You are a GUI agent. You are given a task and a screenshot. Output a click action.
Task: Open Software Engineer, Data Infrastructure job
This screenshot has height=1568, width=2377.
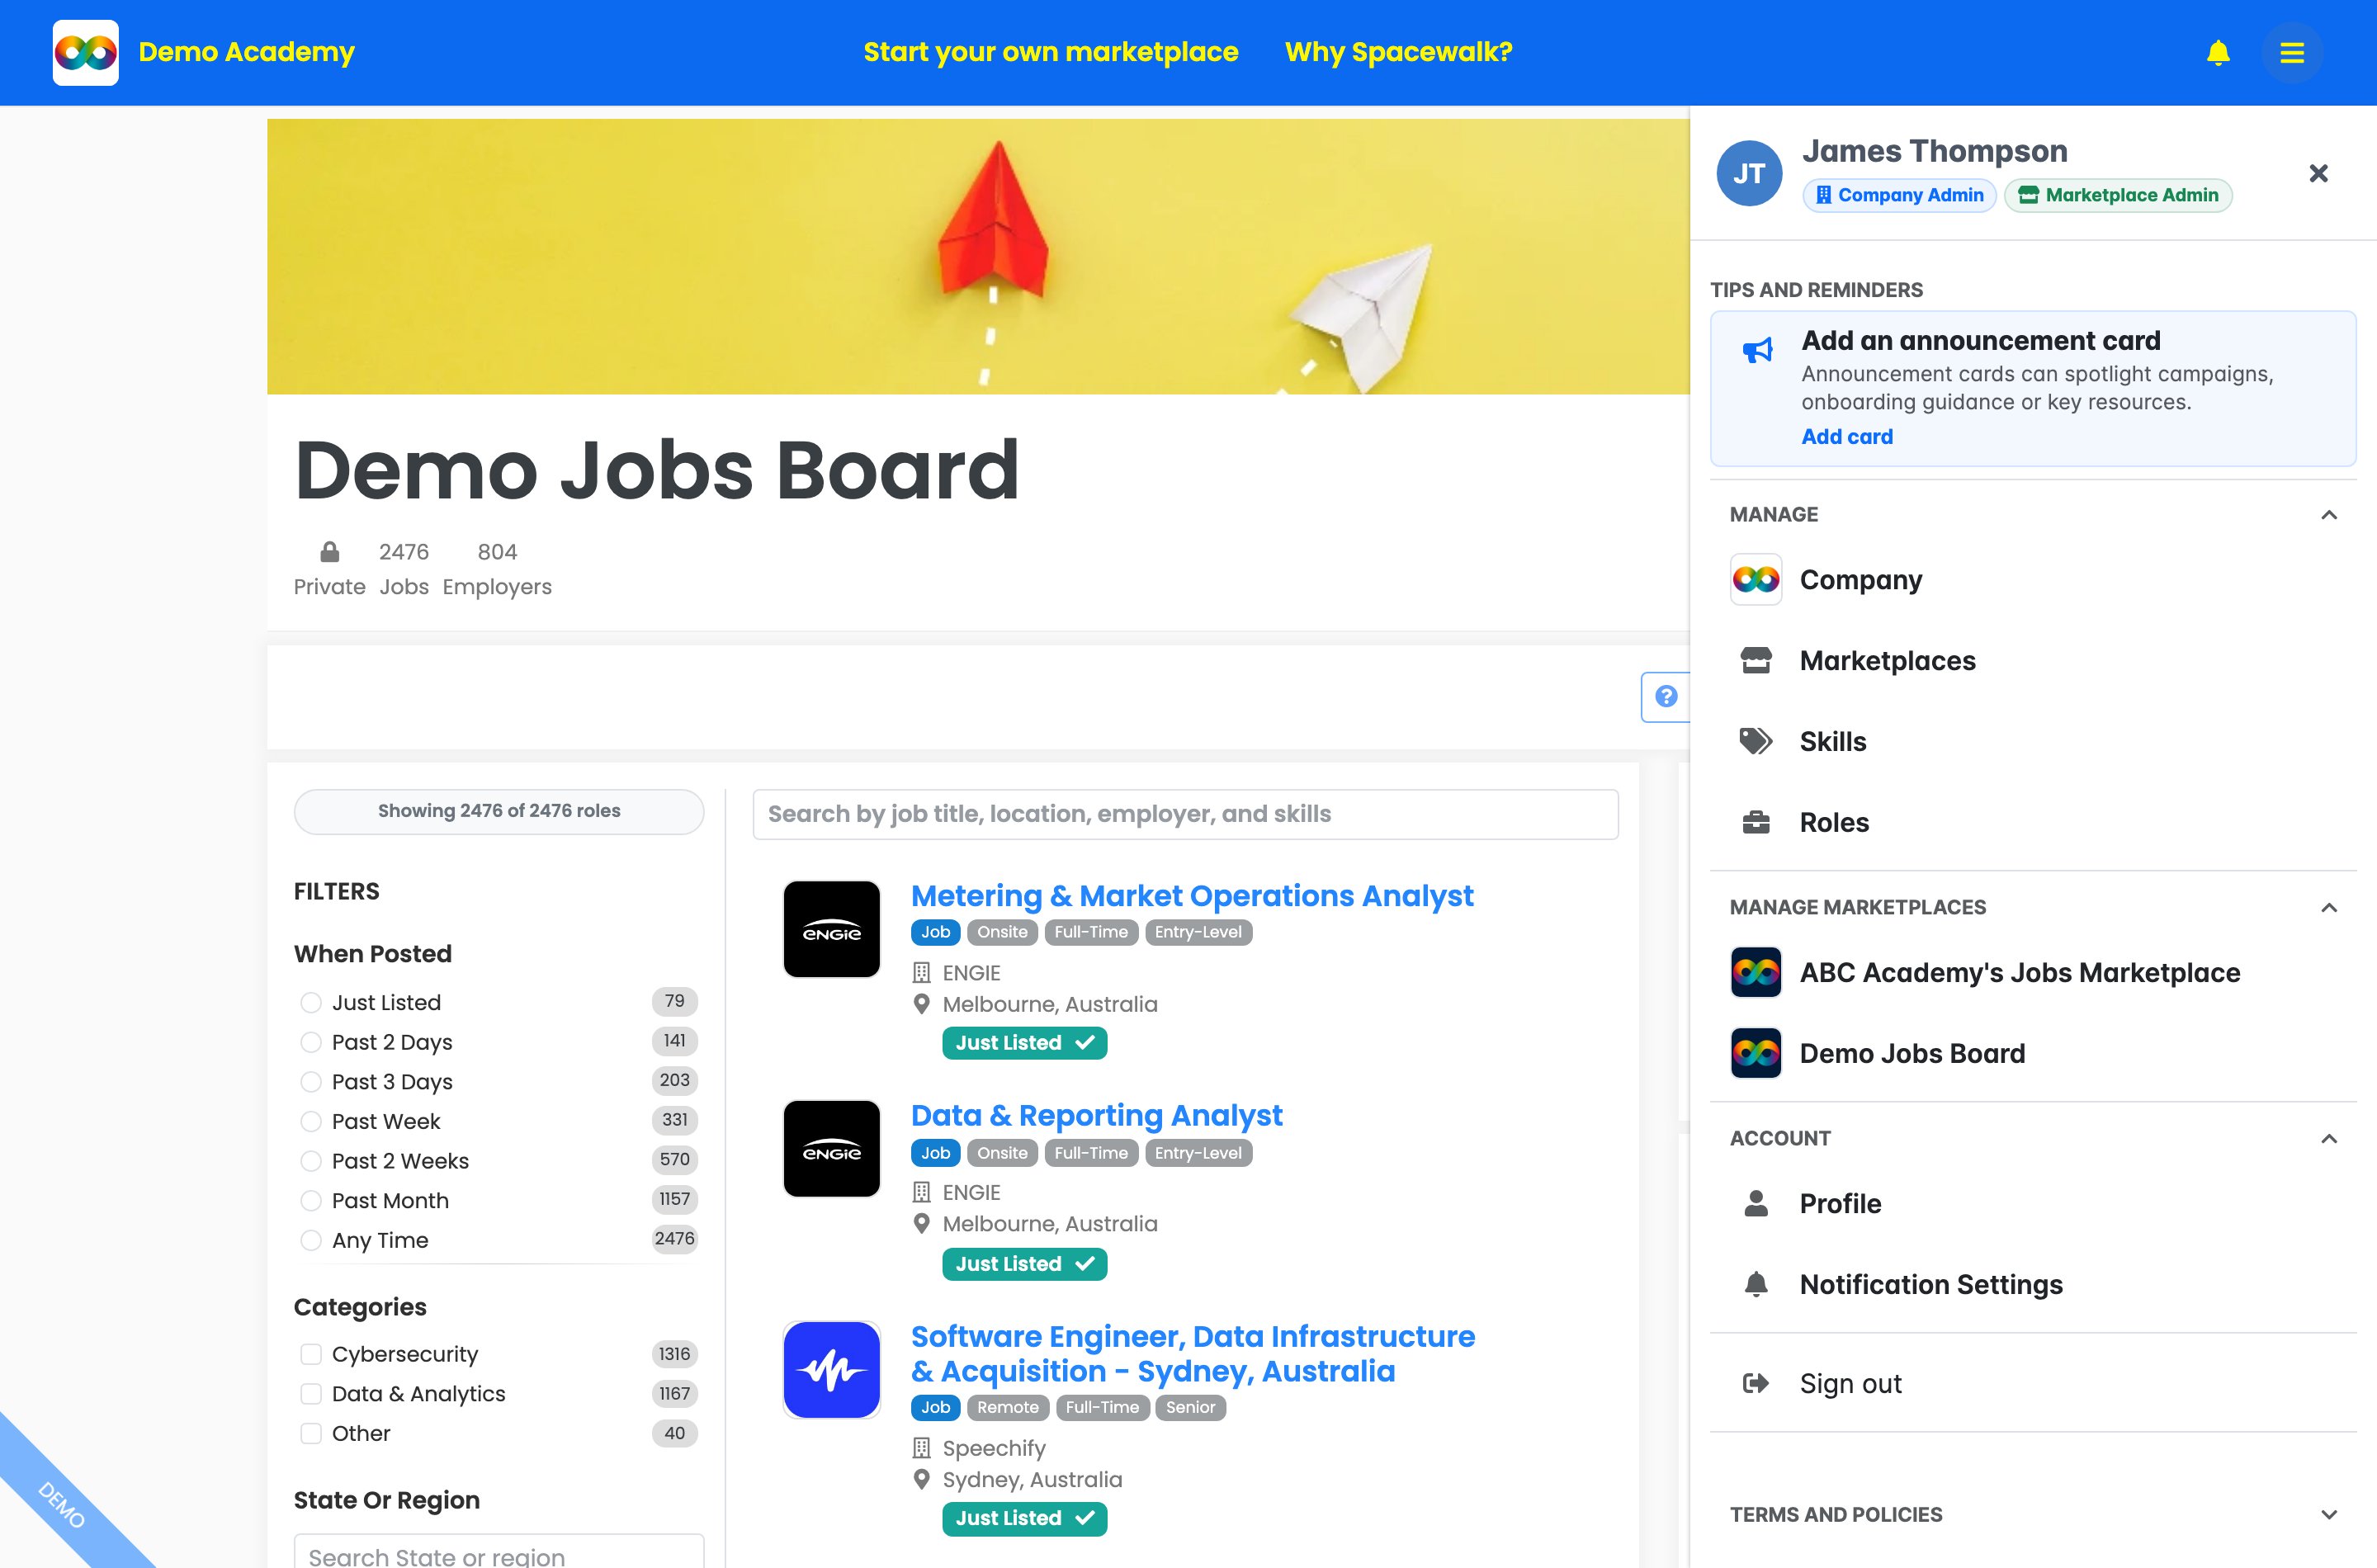[1193, 1353]
